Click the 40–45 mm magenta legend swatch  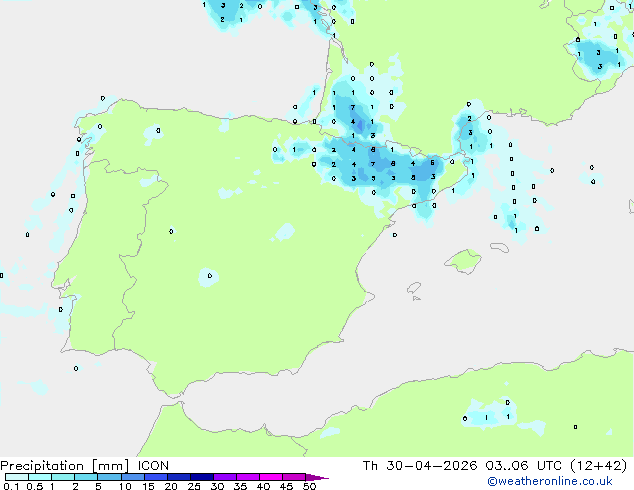pos(271,477)
